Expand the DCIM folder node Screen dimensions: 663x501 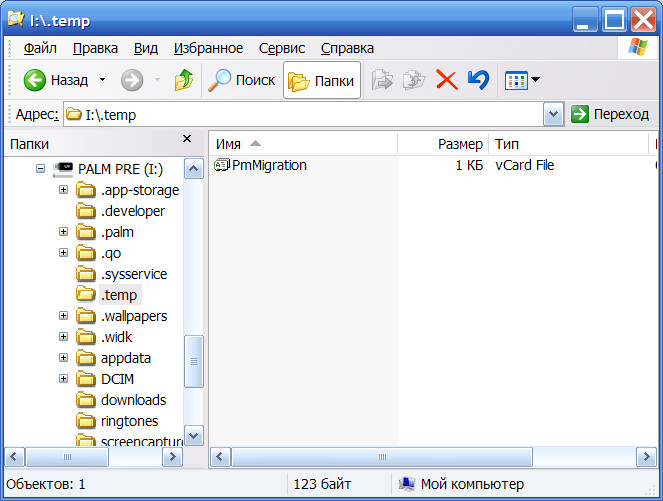click(63, 378)
